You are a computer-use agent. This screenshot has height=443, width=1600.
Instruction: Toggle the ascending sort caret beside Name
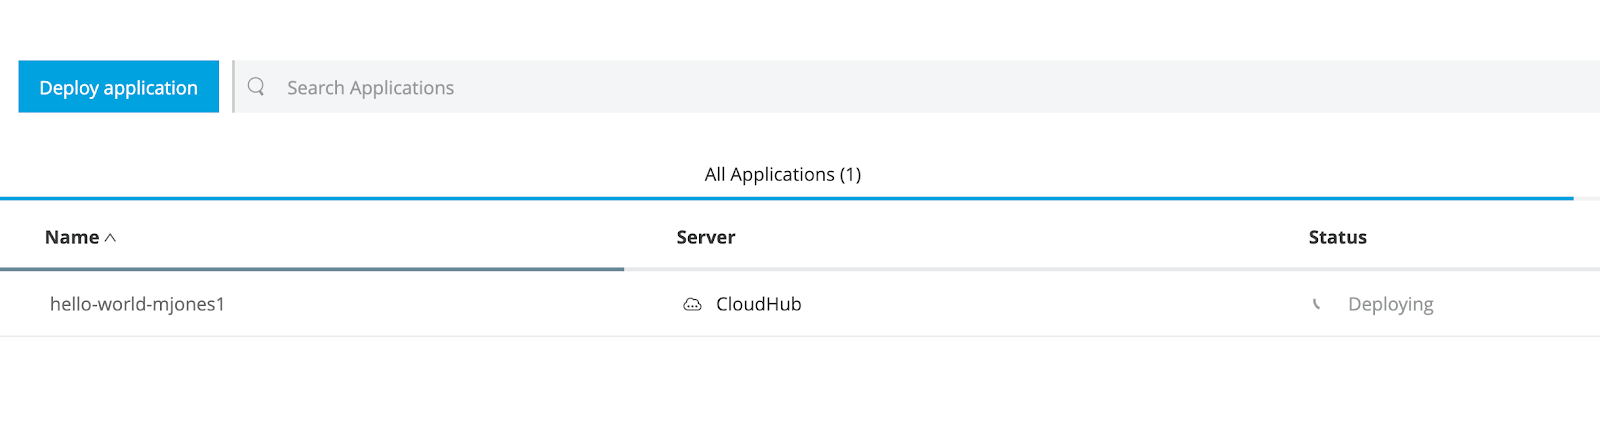pyautogui.click(x=111, y=238)
